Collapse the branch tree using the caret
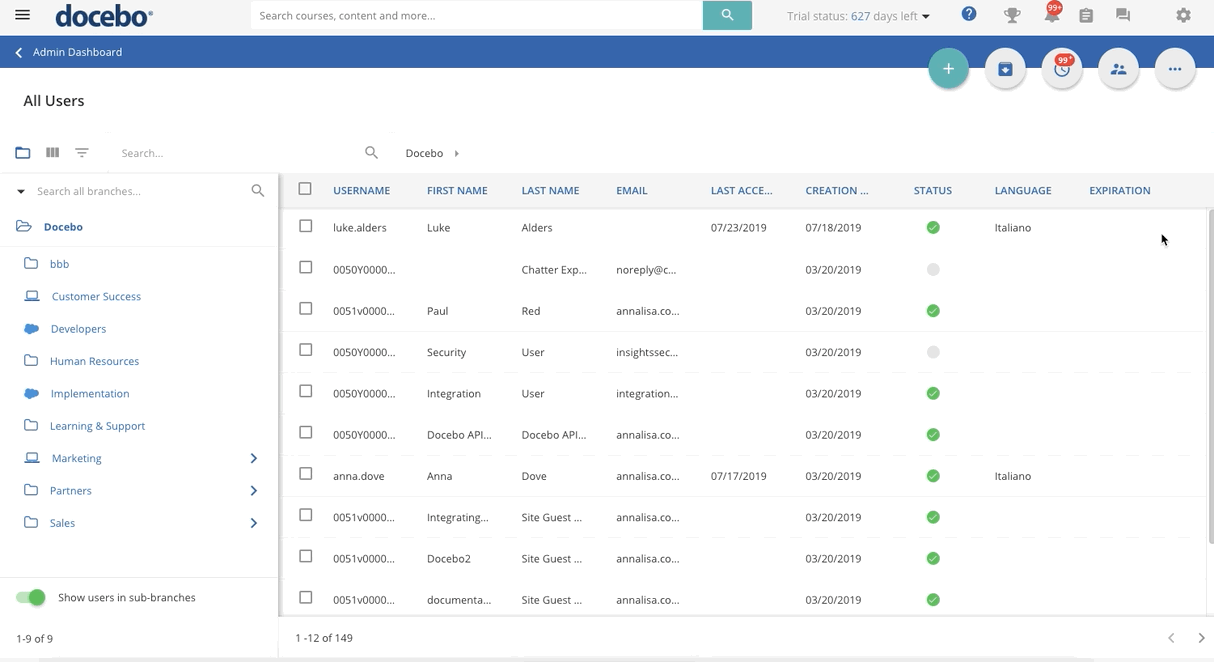 click(20, 191)
